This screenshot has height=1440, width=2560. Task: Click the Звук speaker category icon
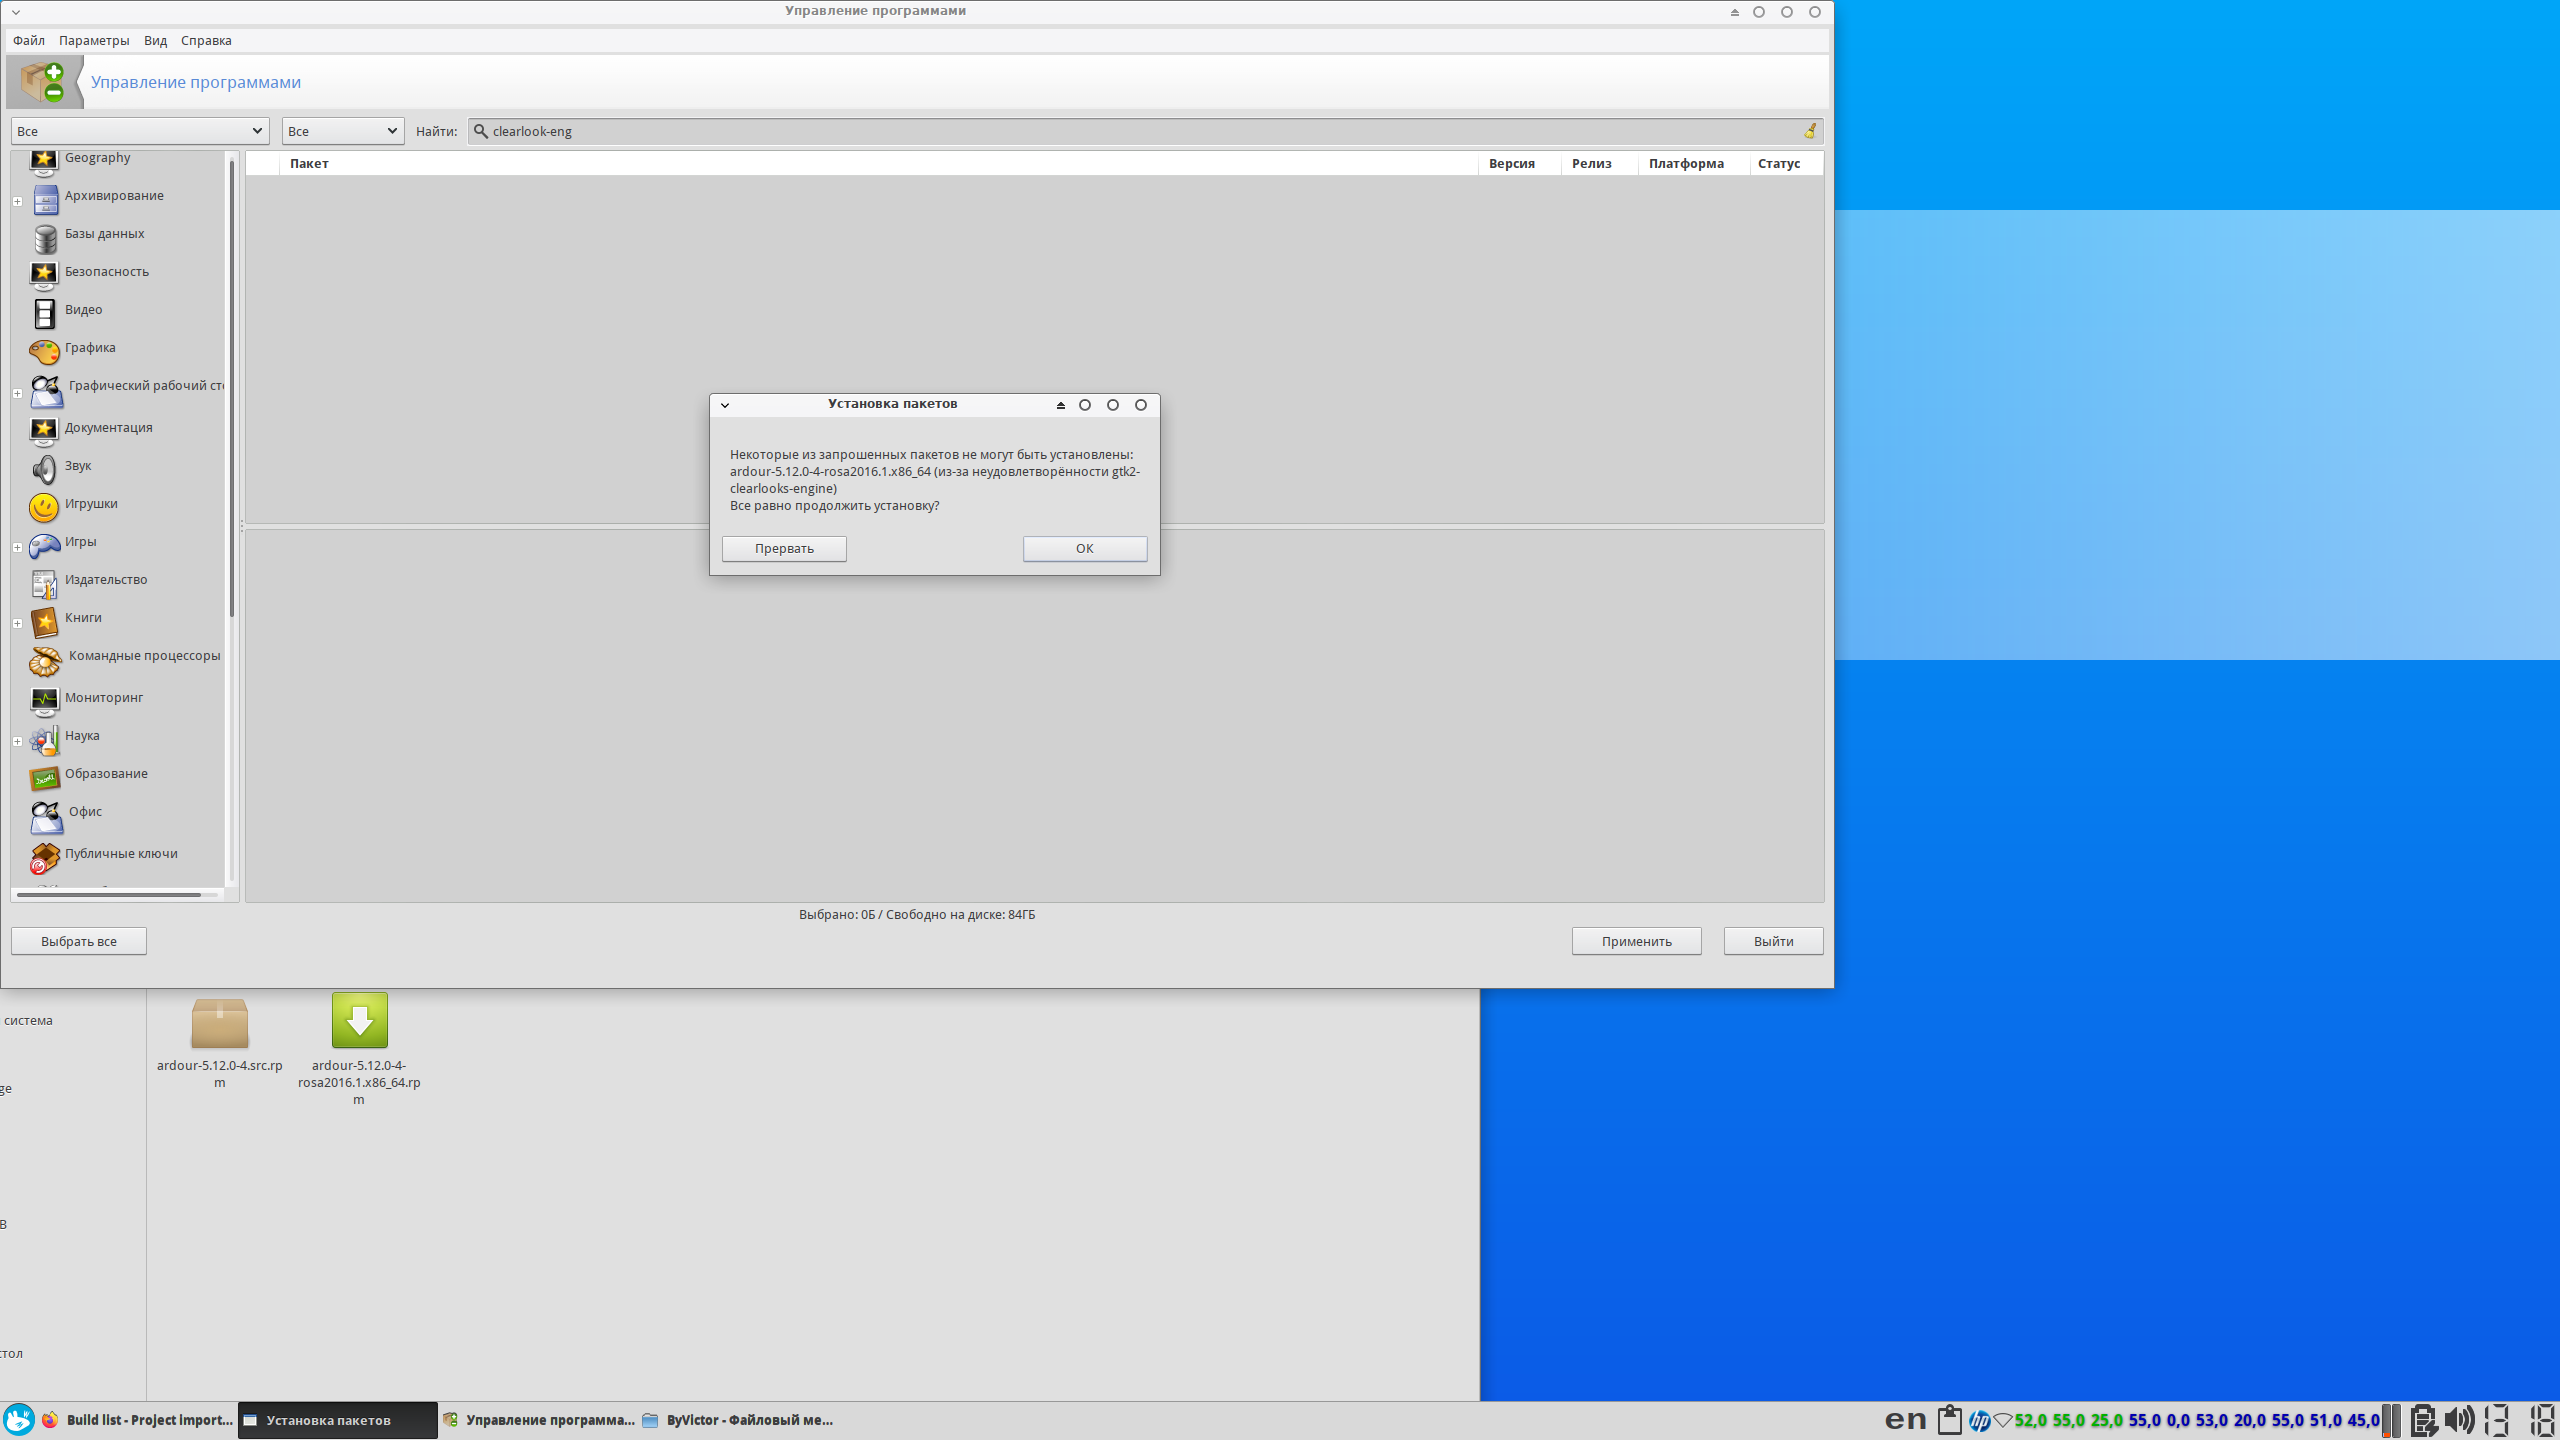[x=44, y=468]
